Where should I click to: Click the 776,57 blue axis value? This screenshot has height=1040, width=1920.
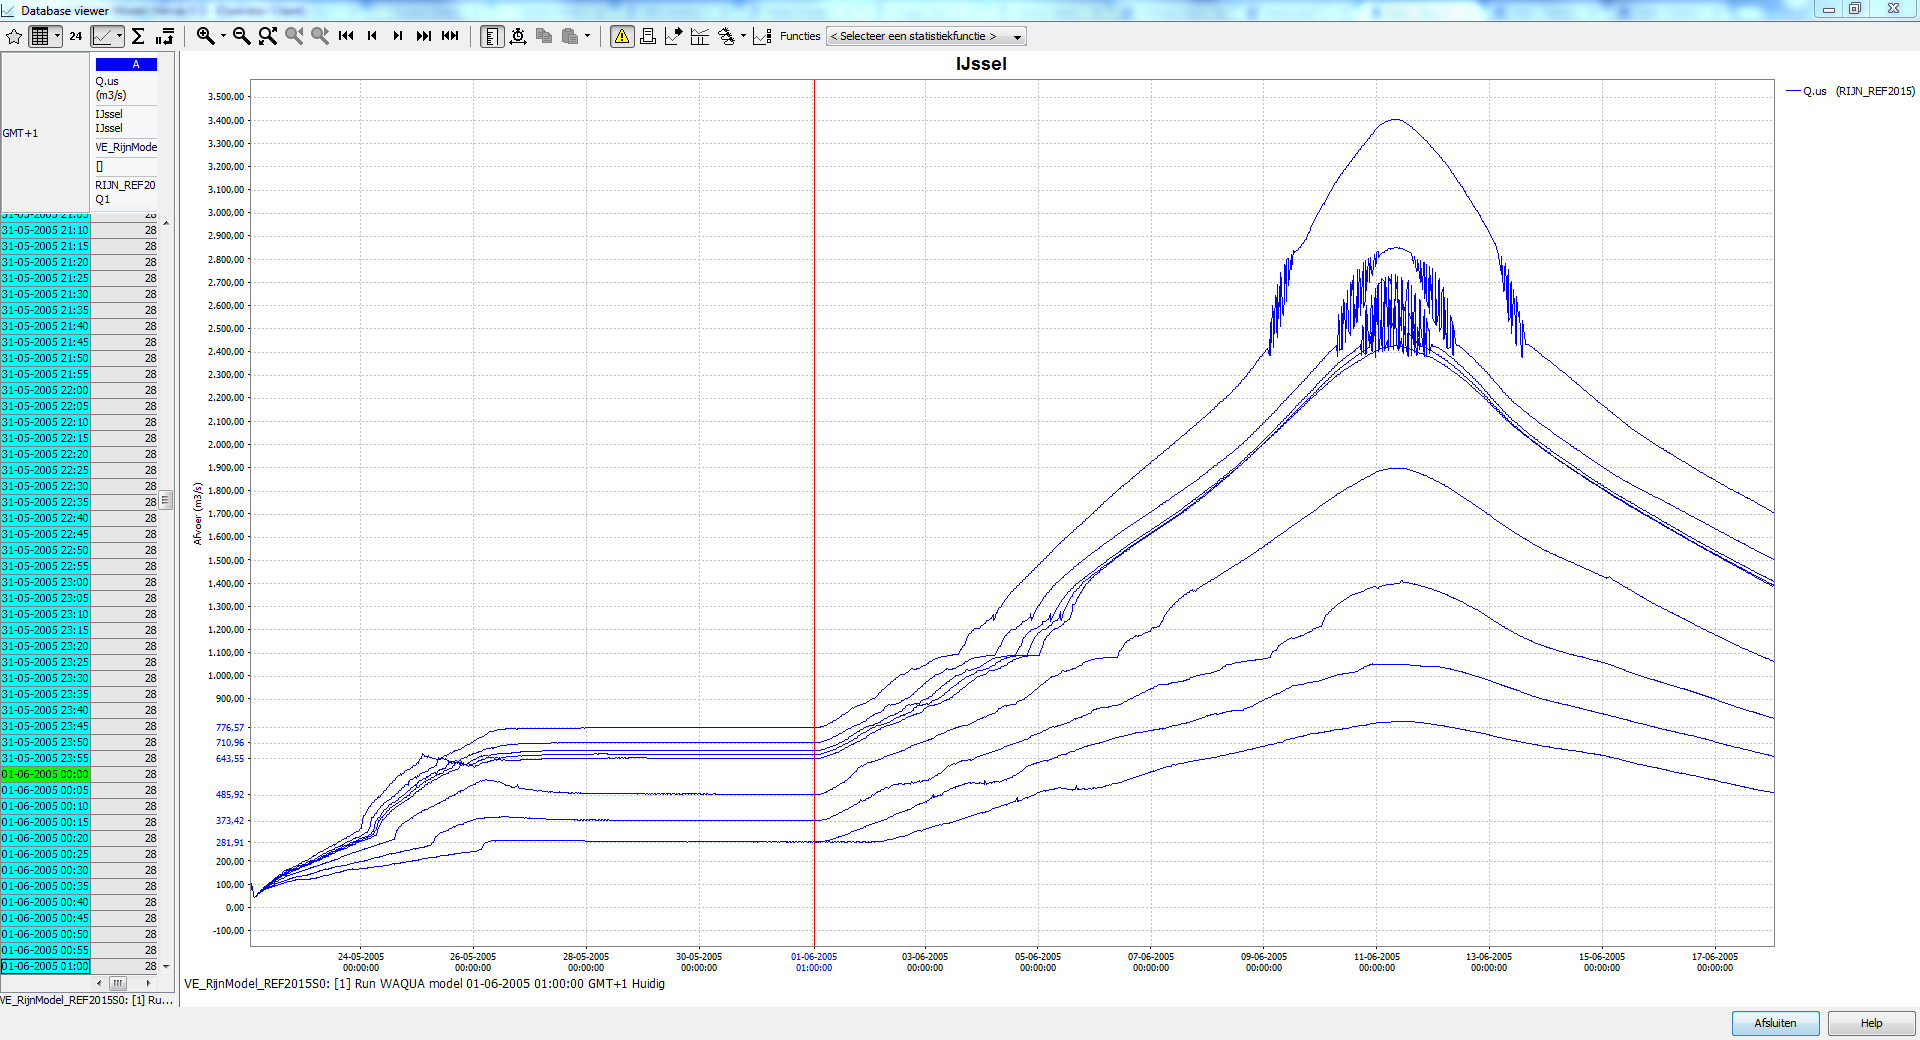pos(230,728)
